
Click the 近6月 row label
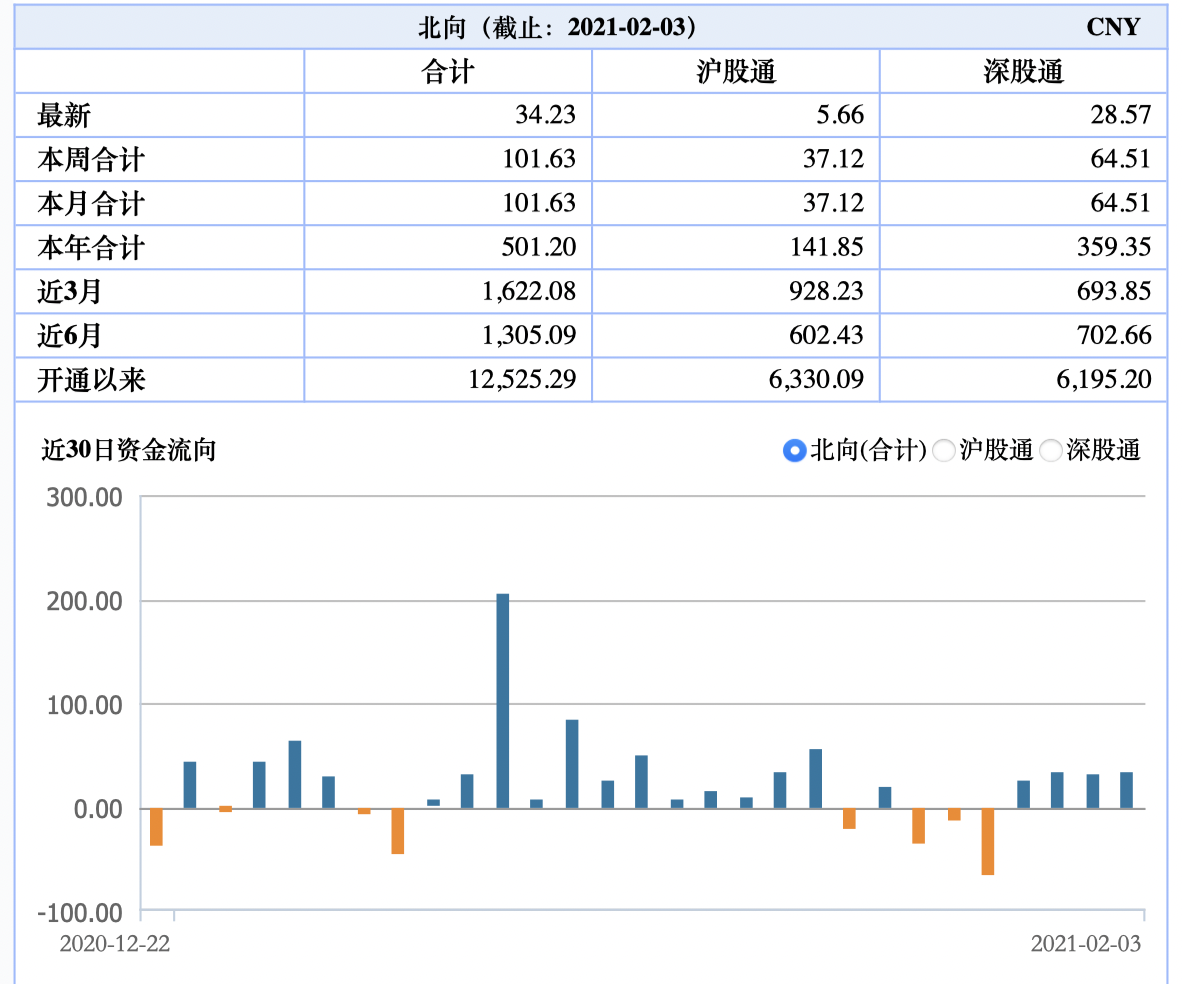[x=69, y=336]
